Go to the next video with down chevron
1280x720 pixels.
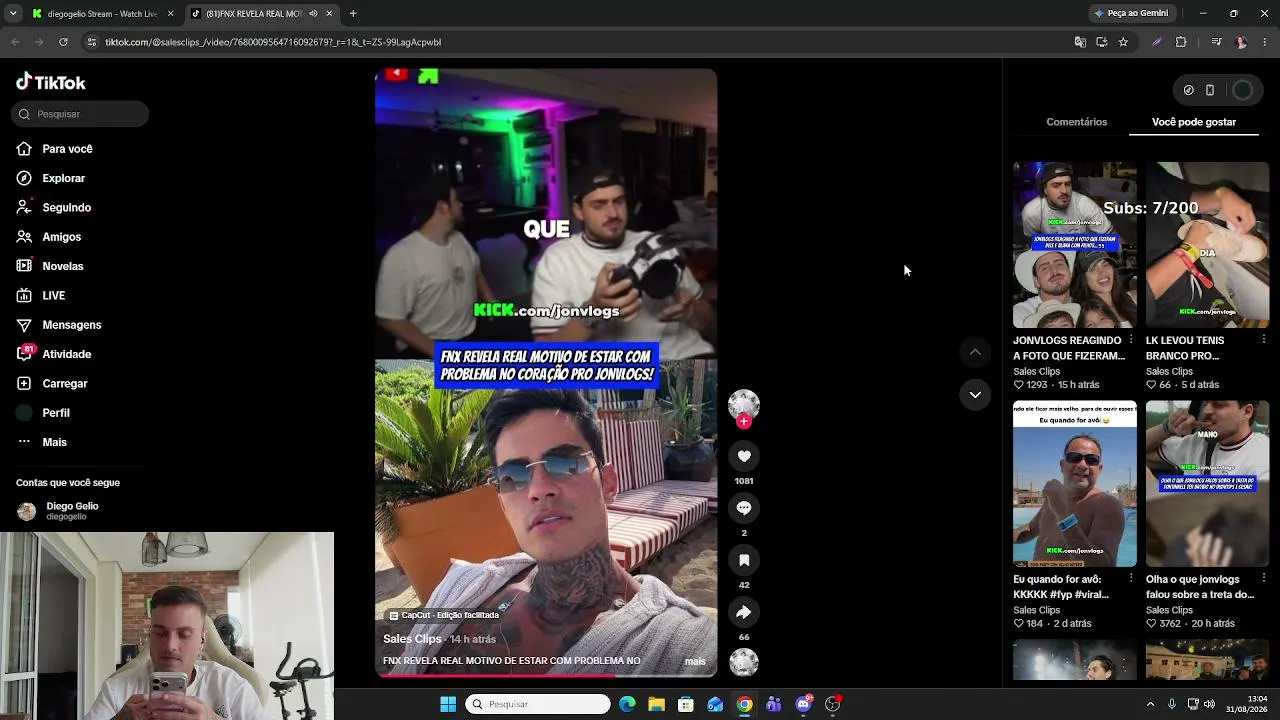[x=975, y=395]
